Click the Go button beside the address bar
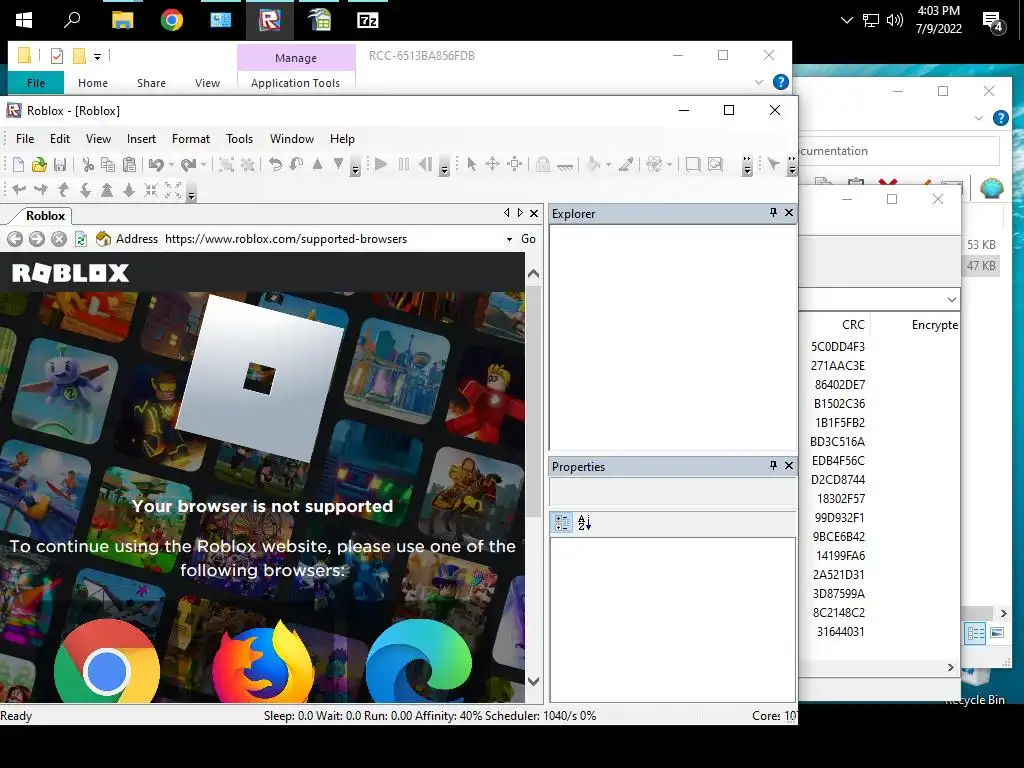 [x=528, y=239]
